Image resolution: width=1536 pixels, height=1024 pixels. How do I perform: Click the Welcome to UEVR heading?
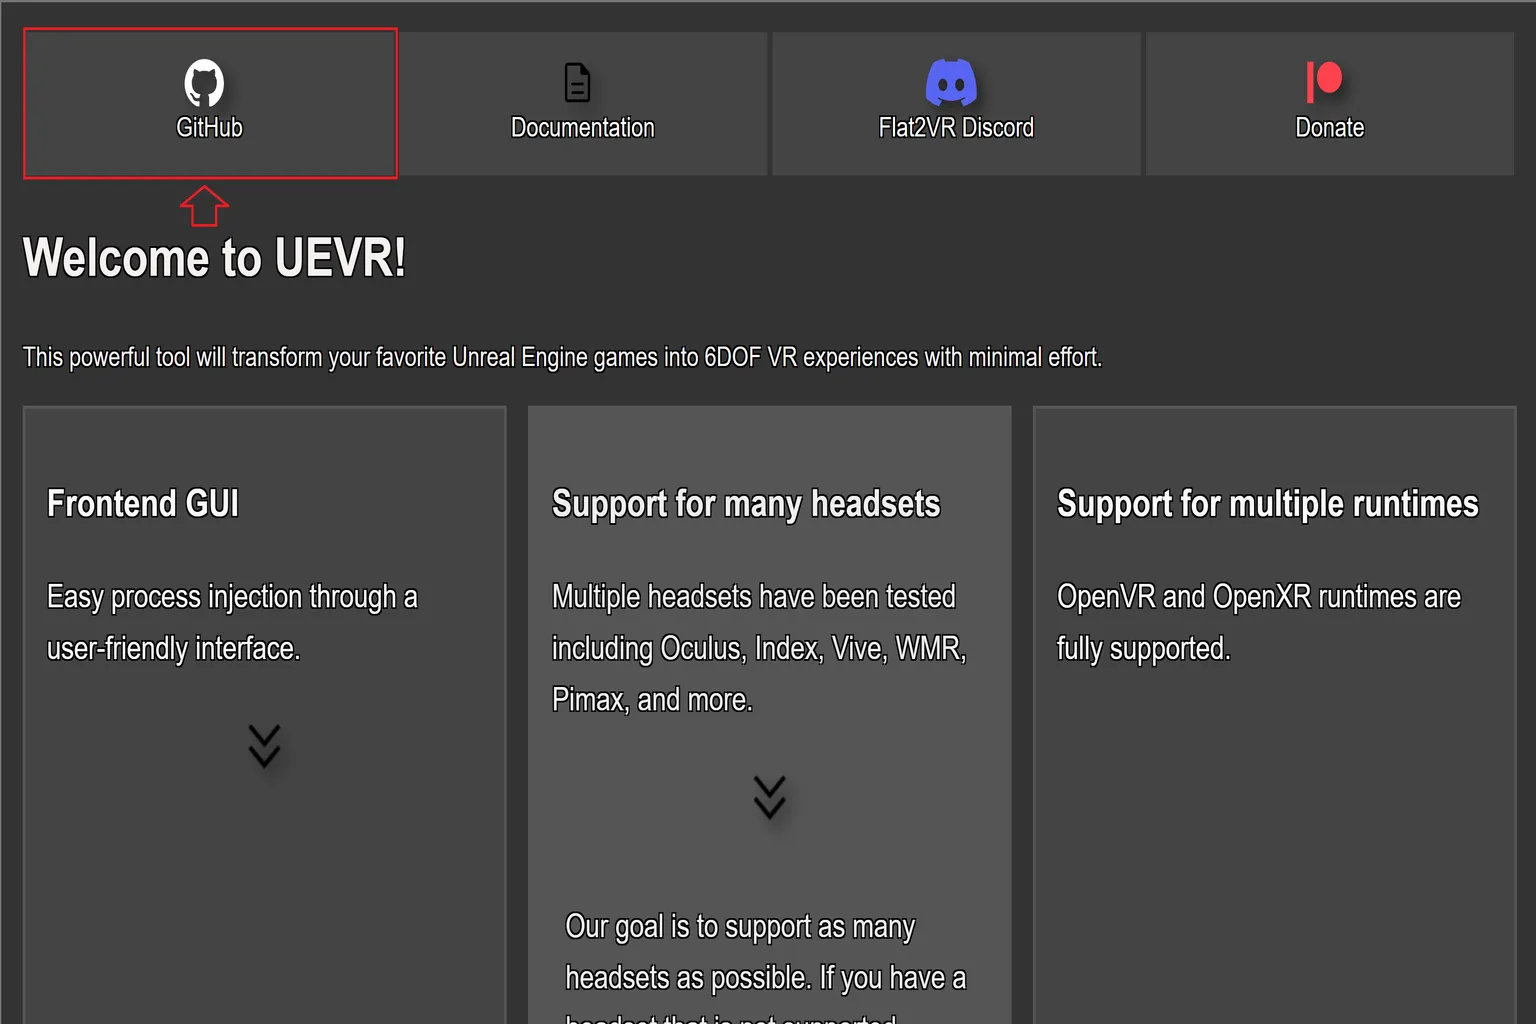point(213,258)
